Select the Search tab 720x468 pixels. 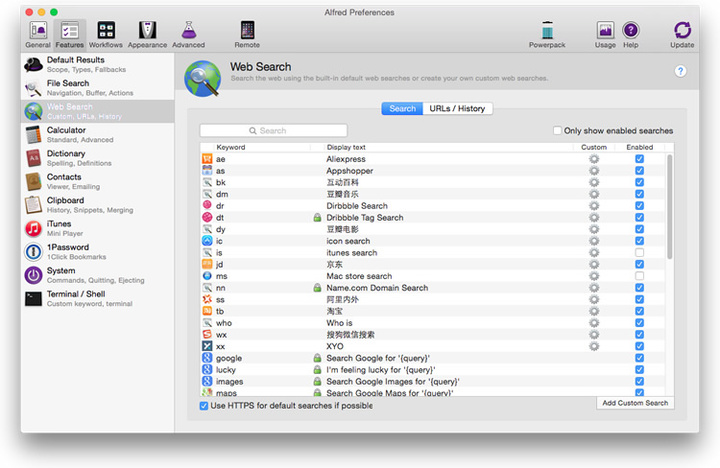[402, 108]
